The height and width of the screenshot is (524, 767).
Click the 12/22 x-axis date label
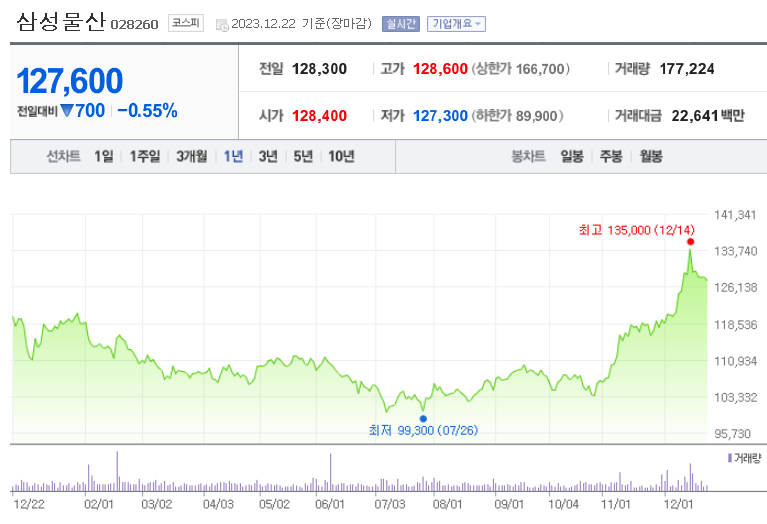click(x=29, y=504)
